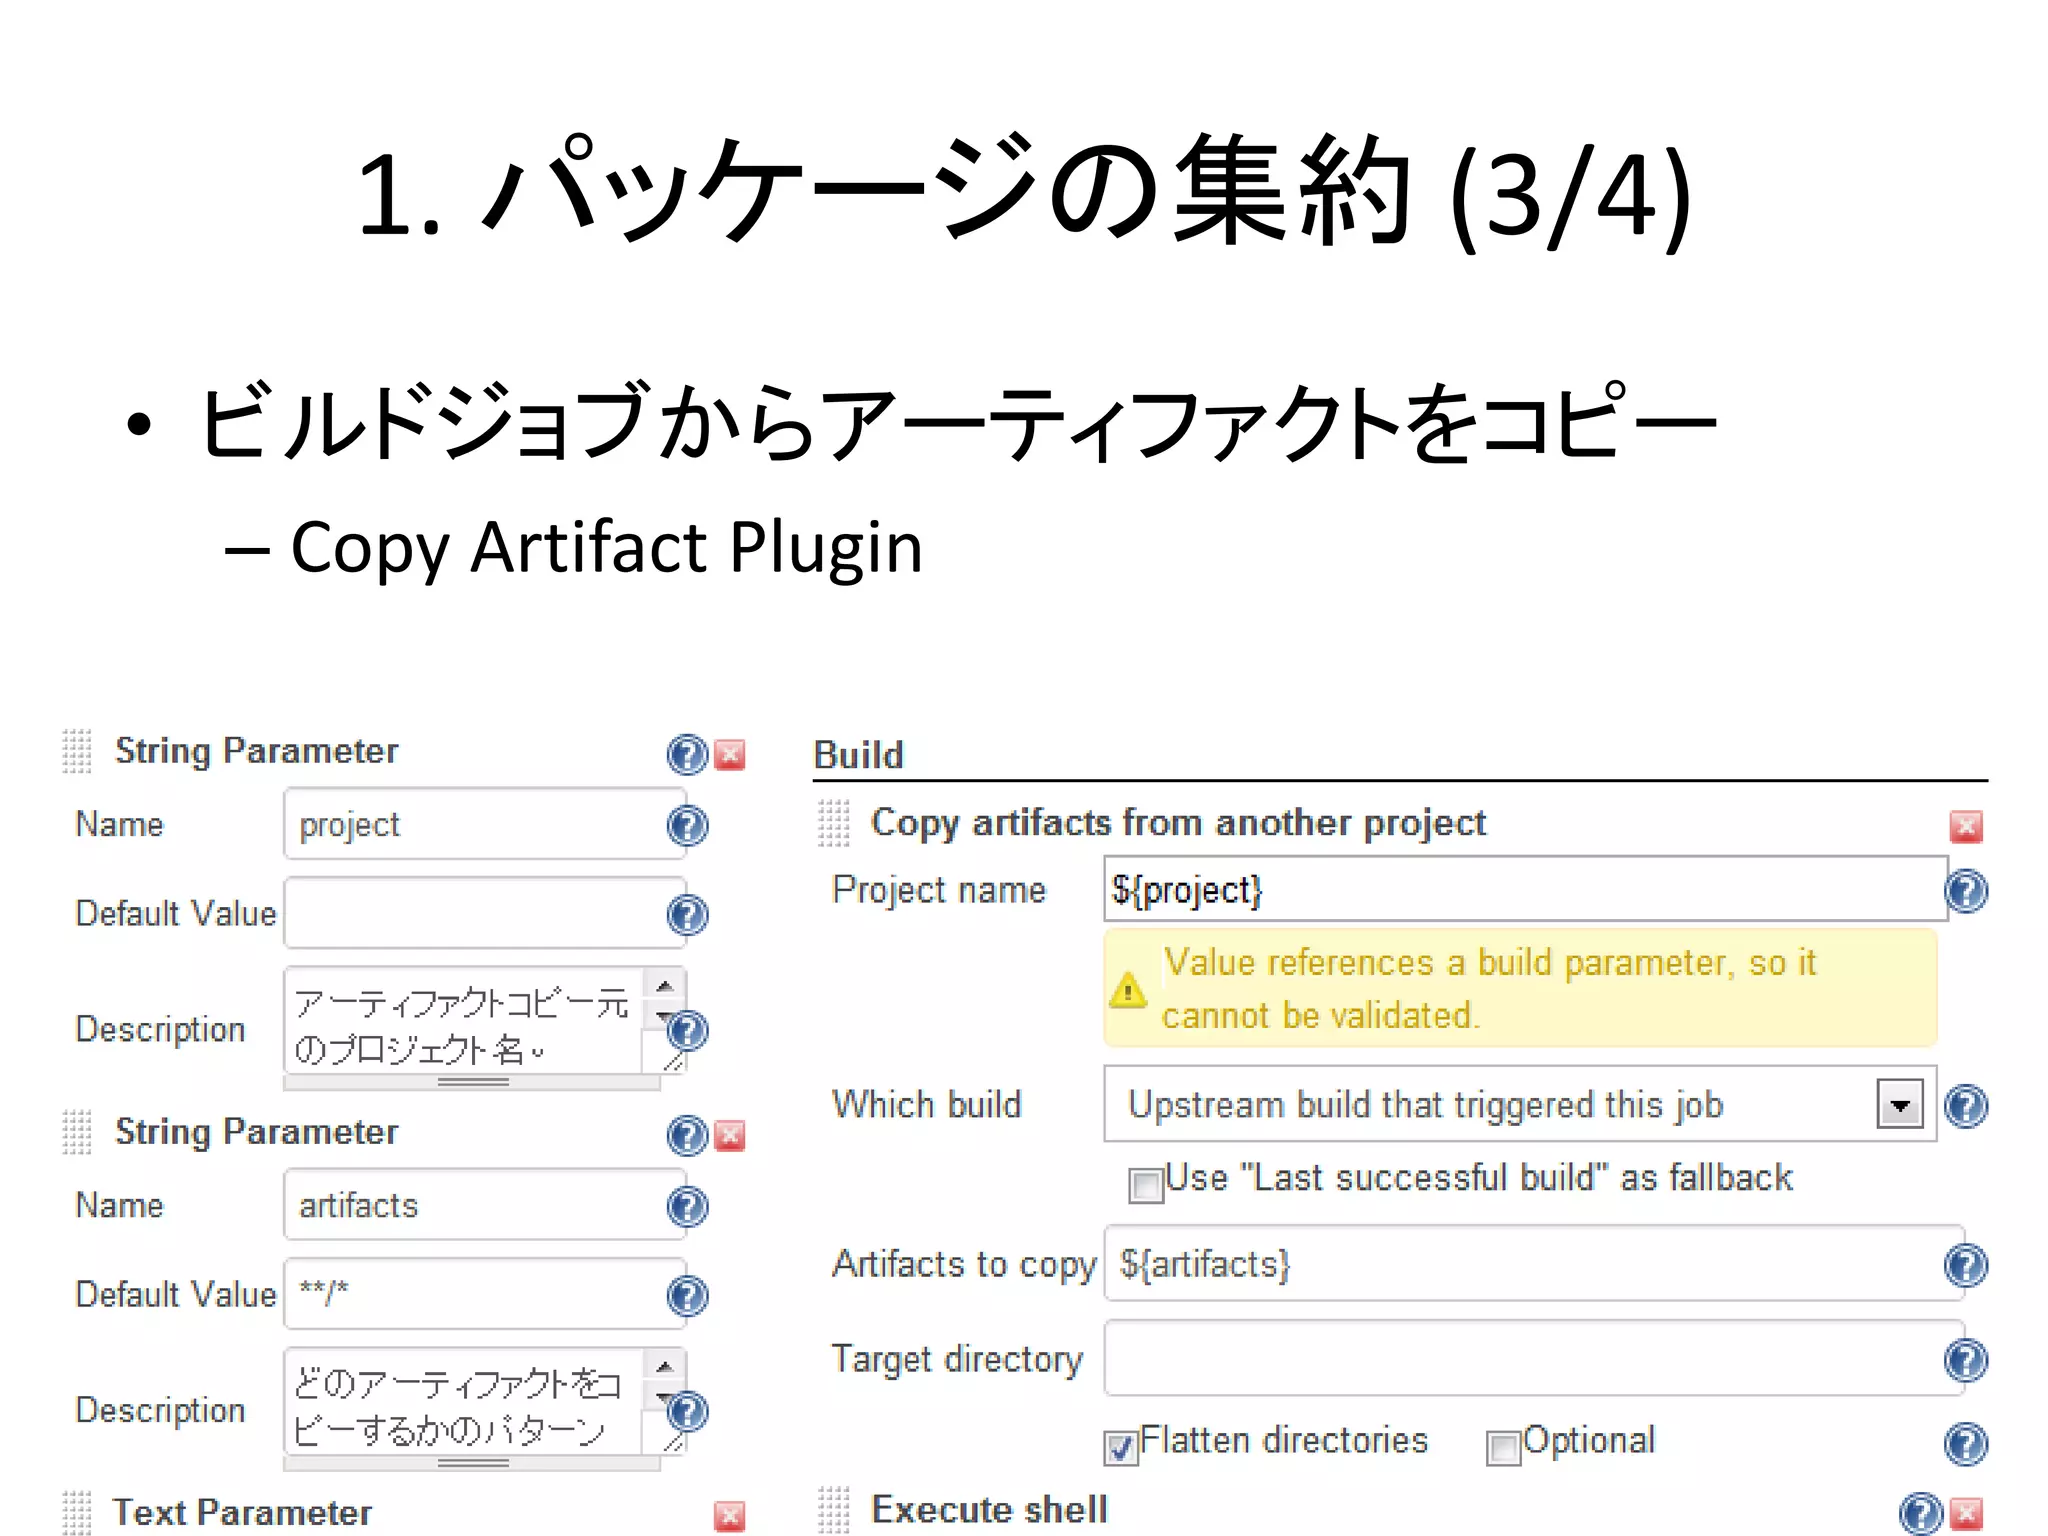The width and height of the screenshot is (2048, 1536).
Task: Open help for the artifacts description textarea
Action: tap(687, 1411)
